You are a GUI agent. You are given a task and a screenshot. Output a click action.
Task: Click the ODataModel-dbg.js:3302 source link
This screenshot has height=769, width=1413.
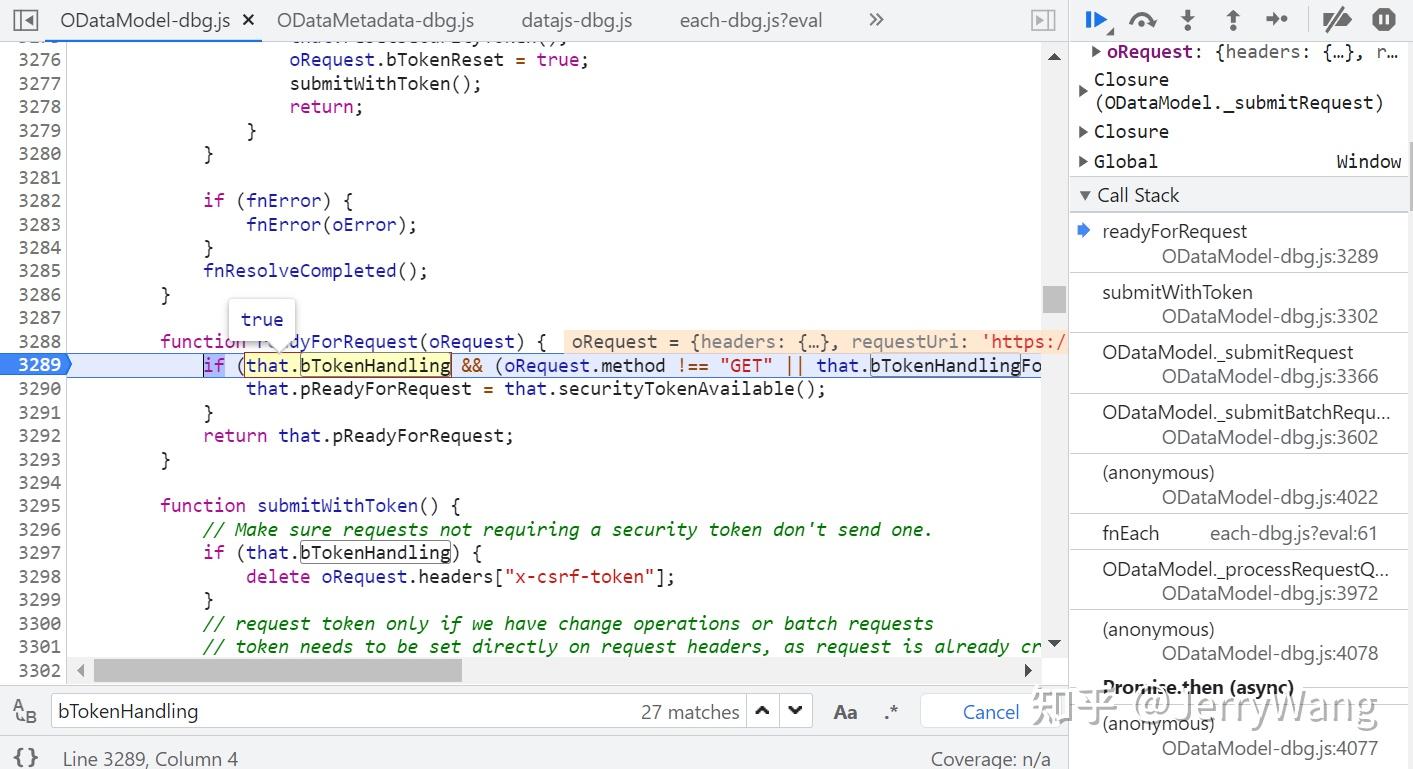click(x=1270, y=316)
